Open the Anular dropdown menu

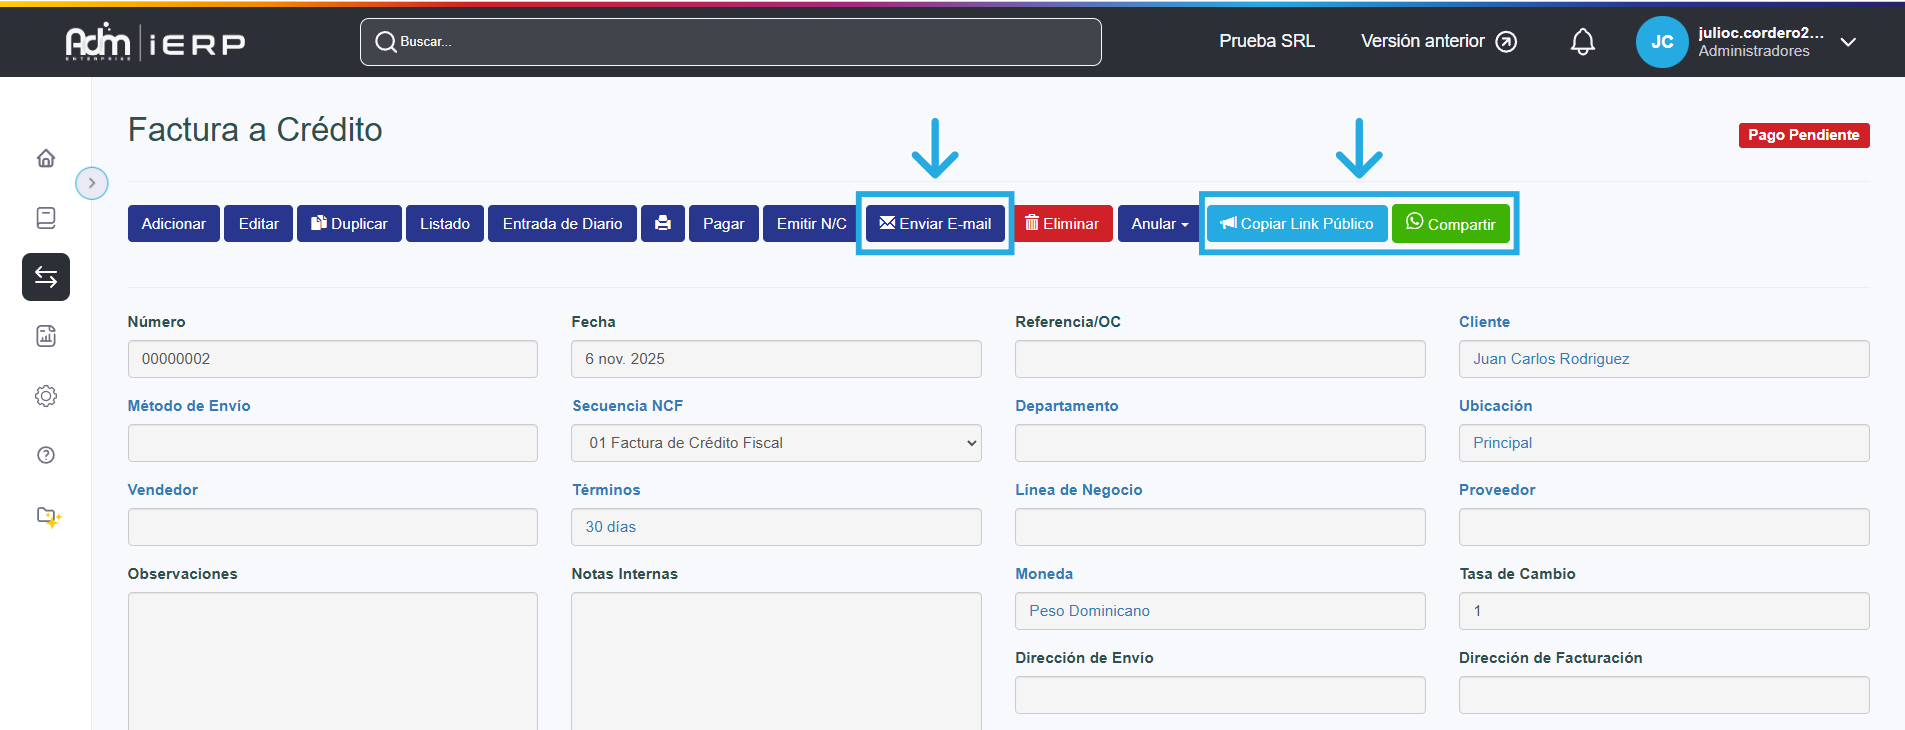coord(1159,224)
